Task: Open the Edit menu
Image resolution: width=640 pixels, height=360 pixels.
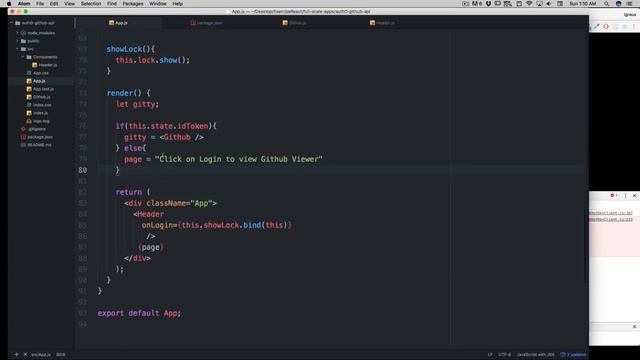Action: coord(54,4)
